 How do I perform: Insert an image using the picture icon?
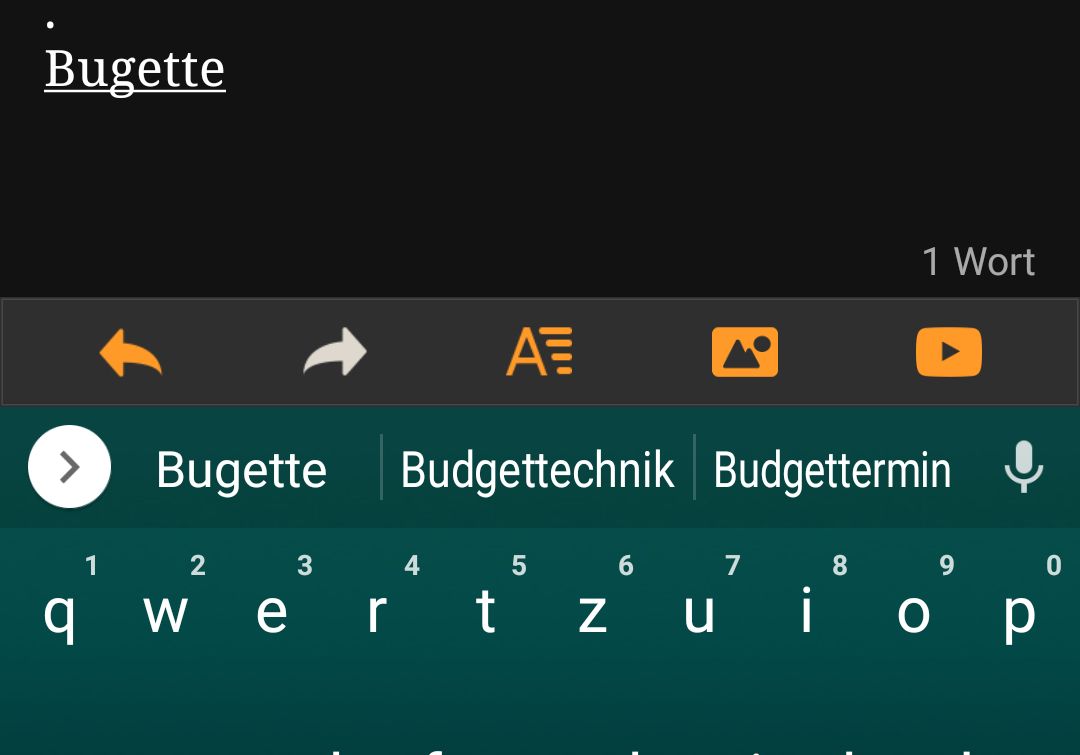click(x=745, y=352)
